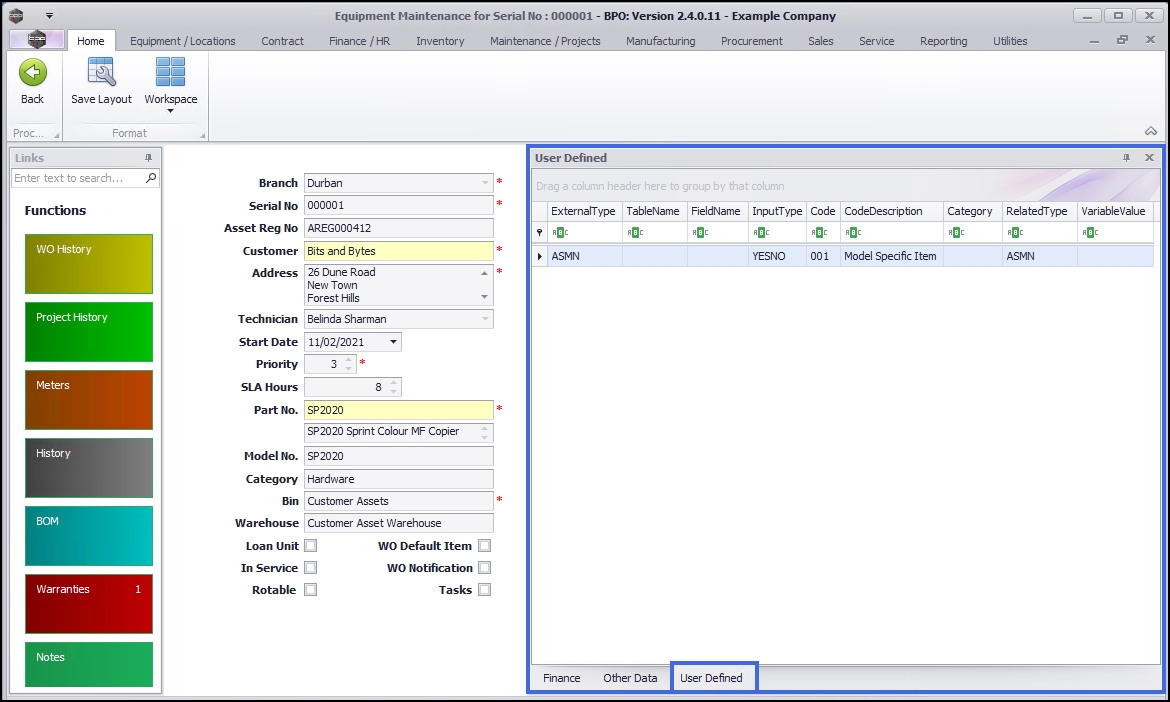Enable the Loan Unit checkbox
The width and height of the screenshot is (1170, 702).
click(311, 546)
